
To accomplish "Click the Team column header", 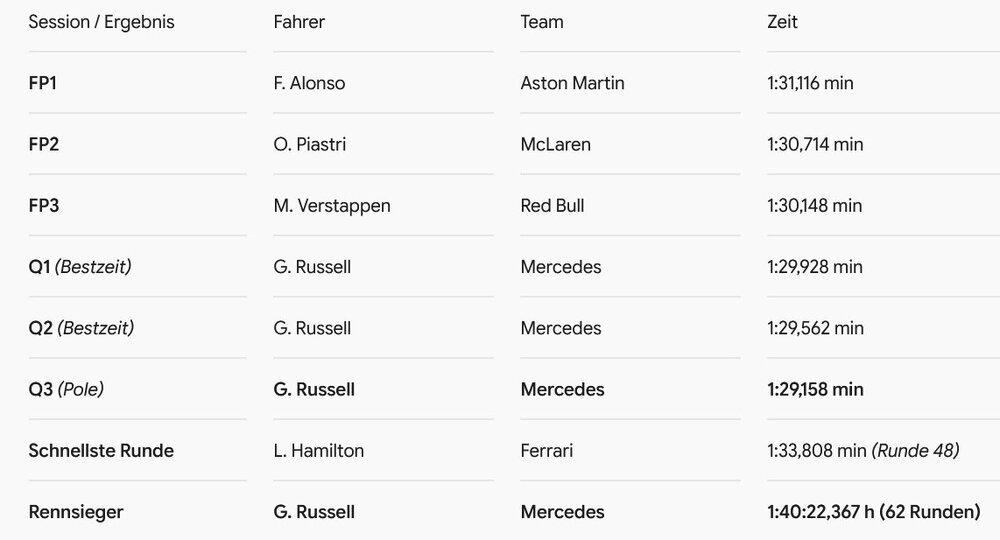I will click(542, 22).
